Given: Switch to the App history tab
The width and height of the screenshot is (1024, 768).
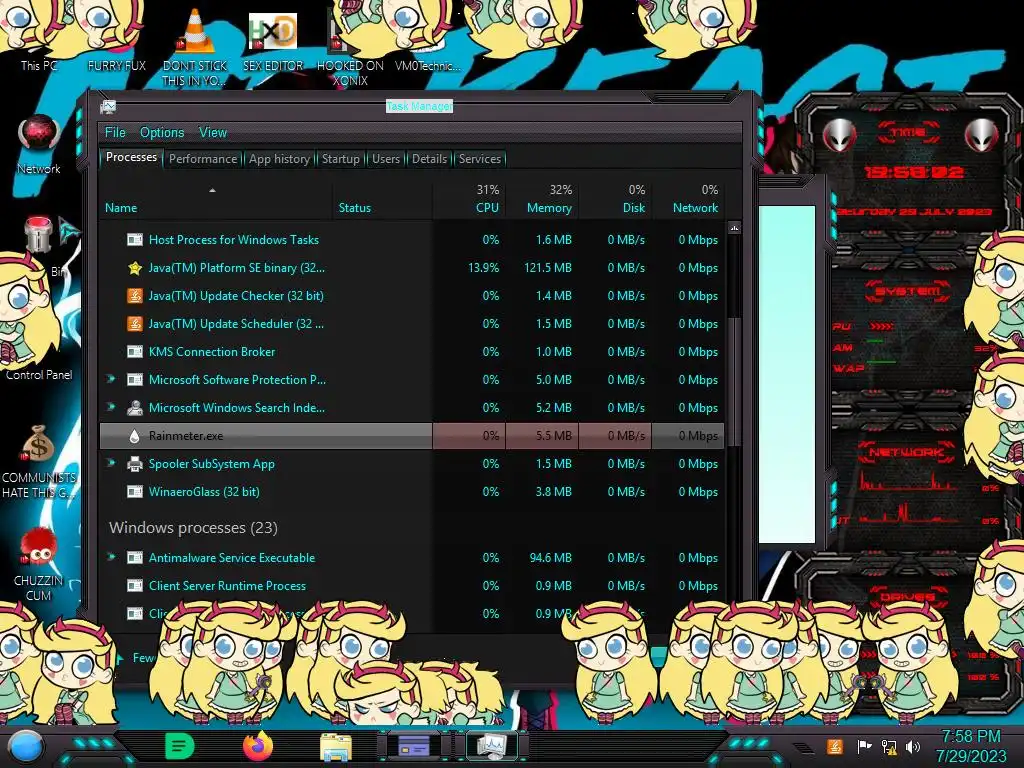Looking at the screenshot, I should click(280, 159).
